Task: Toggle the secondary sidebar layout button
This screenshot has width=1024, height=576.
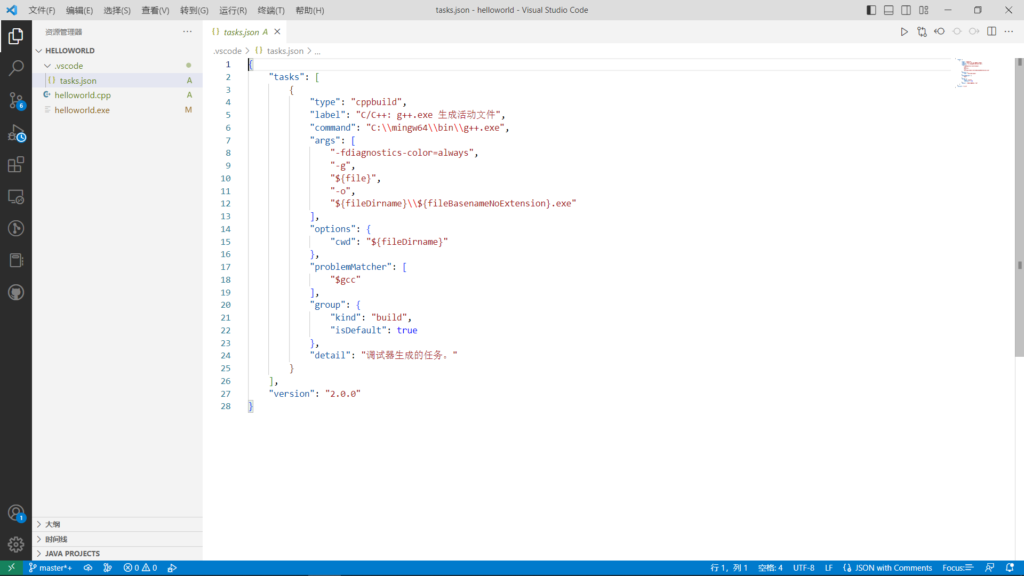Action: pos(905,10)
